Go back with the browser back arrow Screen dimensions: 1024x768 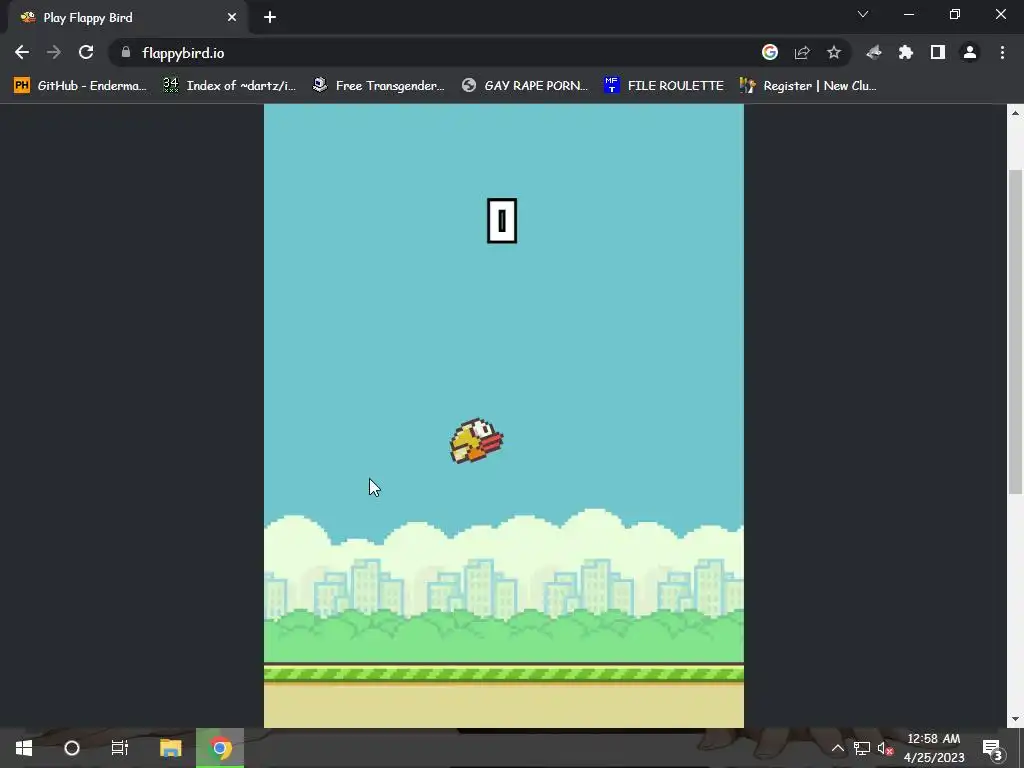click(22, 52)
